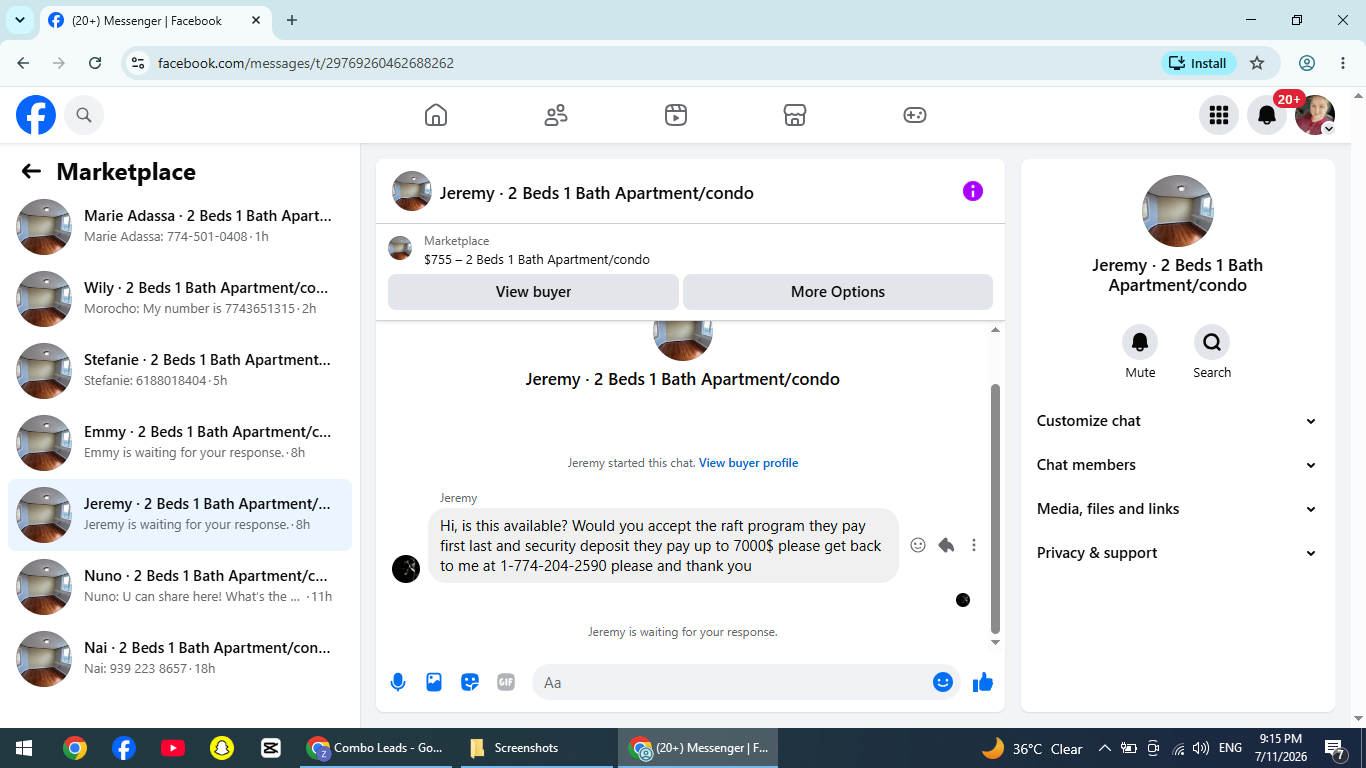This screenshot has width=1366, height=768.
Task: Open a new Chrome tab
Action: click(292, 20)
